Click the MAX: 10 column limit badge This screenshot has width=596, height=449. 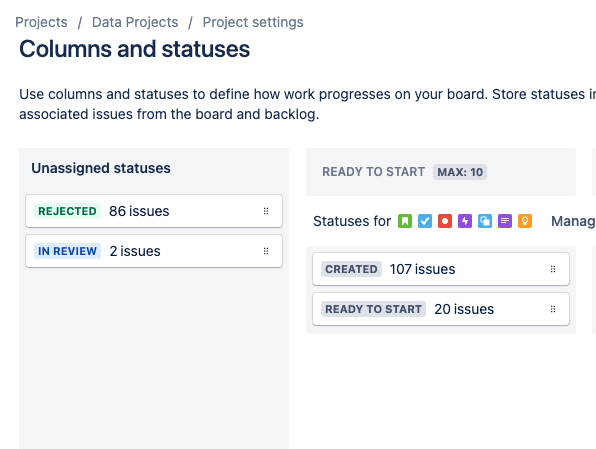pyautogui.click(x=460, y=172)
